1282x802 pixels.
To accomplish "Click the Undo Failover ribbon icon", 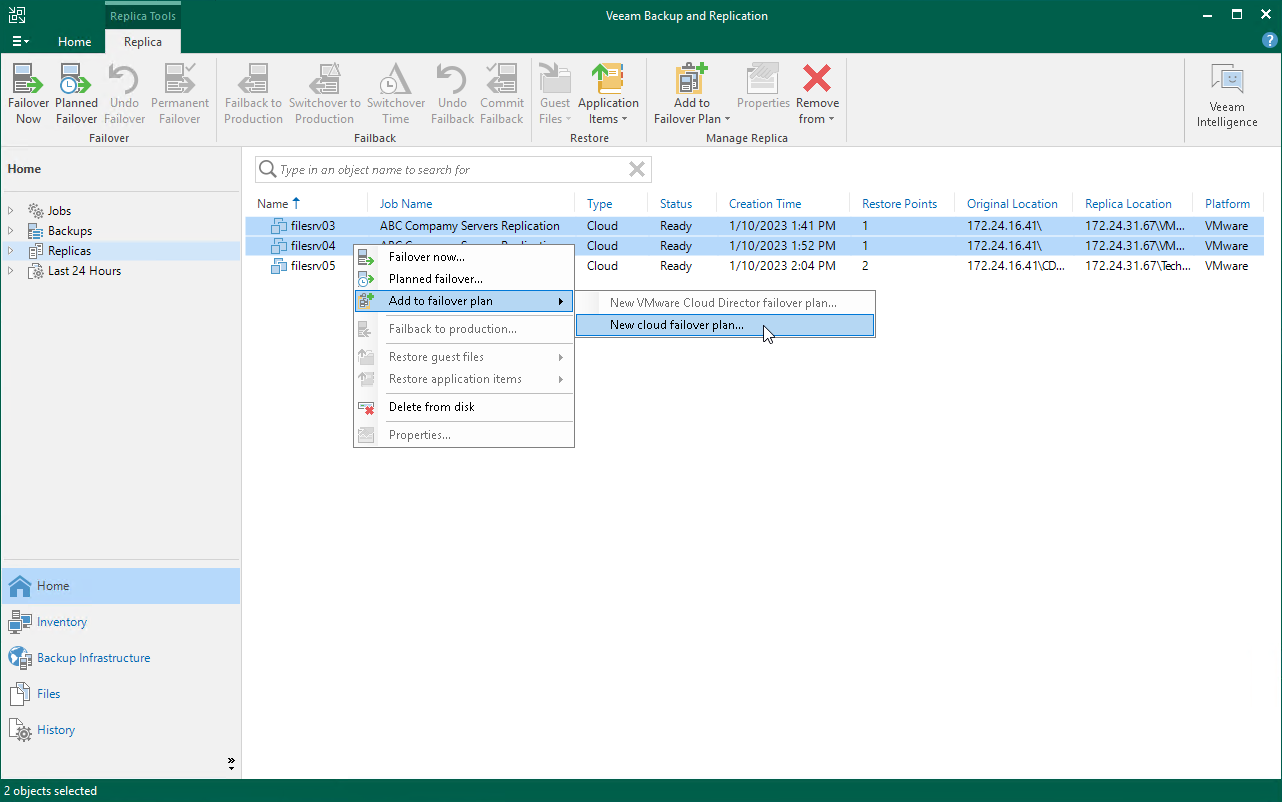I will [x=123, y=90].
